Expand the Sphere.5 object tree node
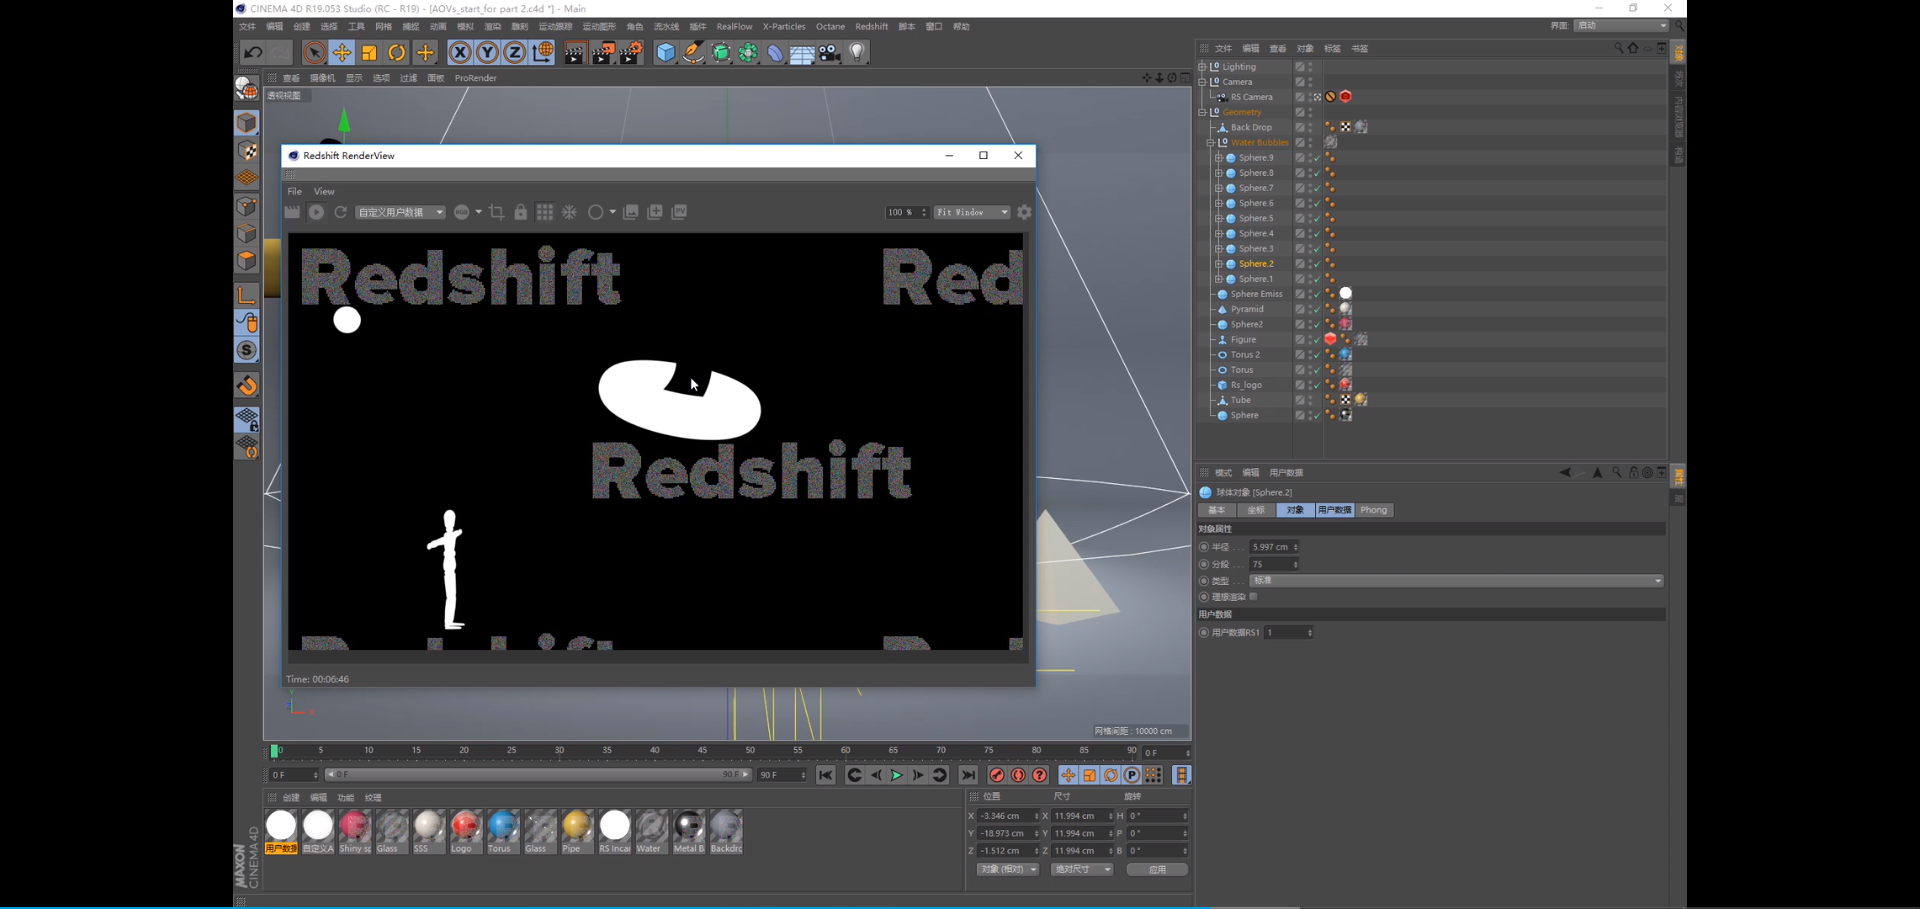 click(x=1218, y=218)
